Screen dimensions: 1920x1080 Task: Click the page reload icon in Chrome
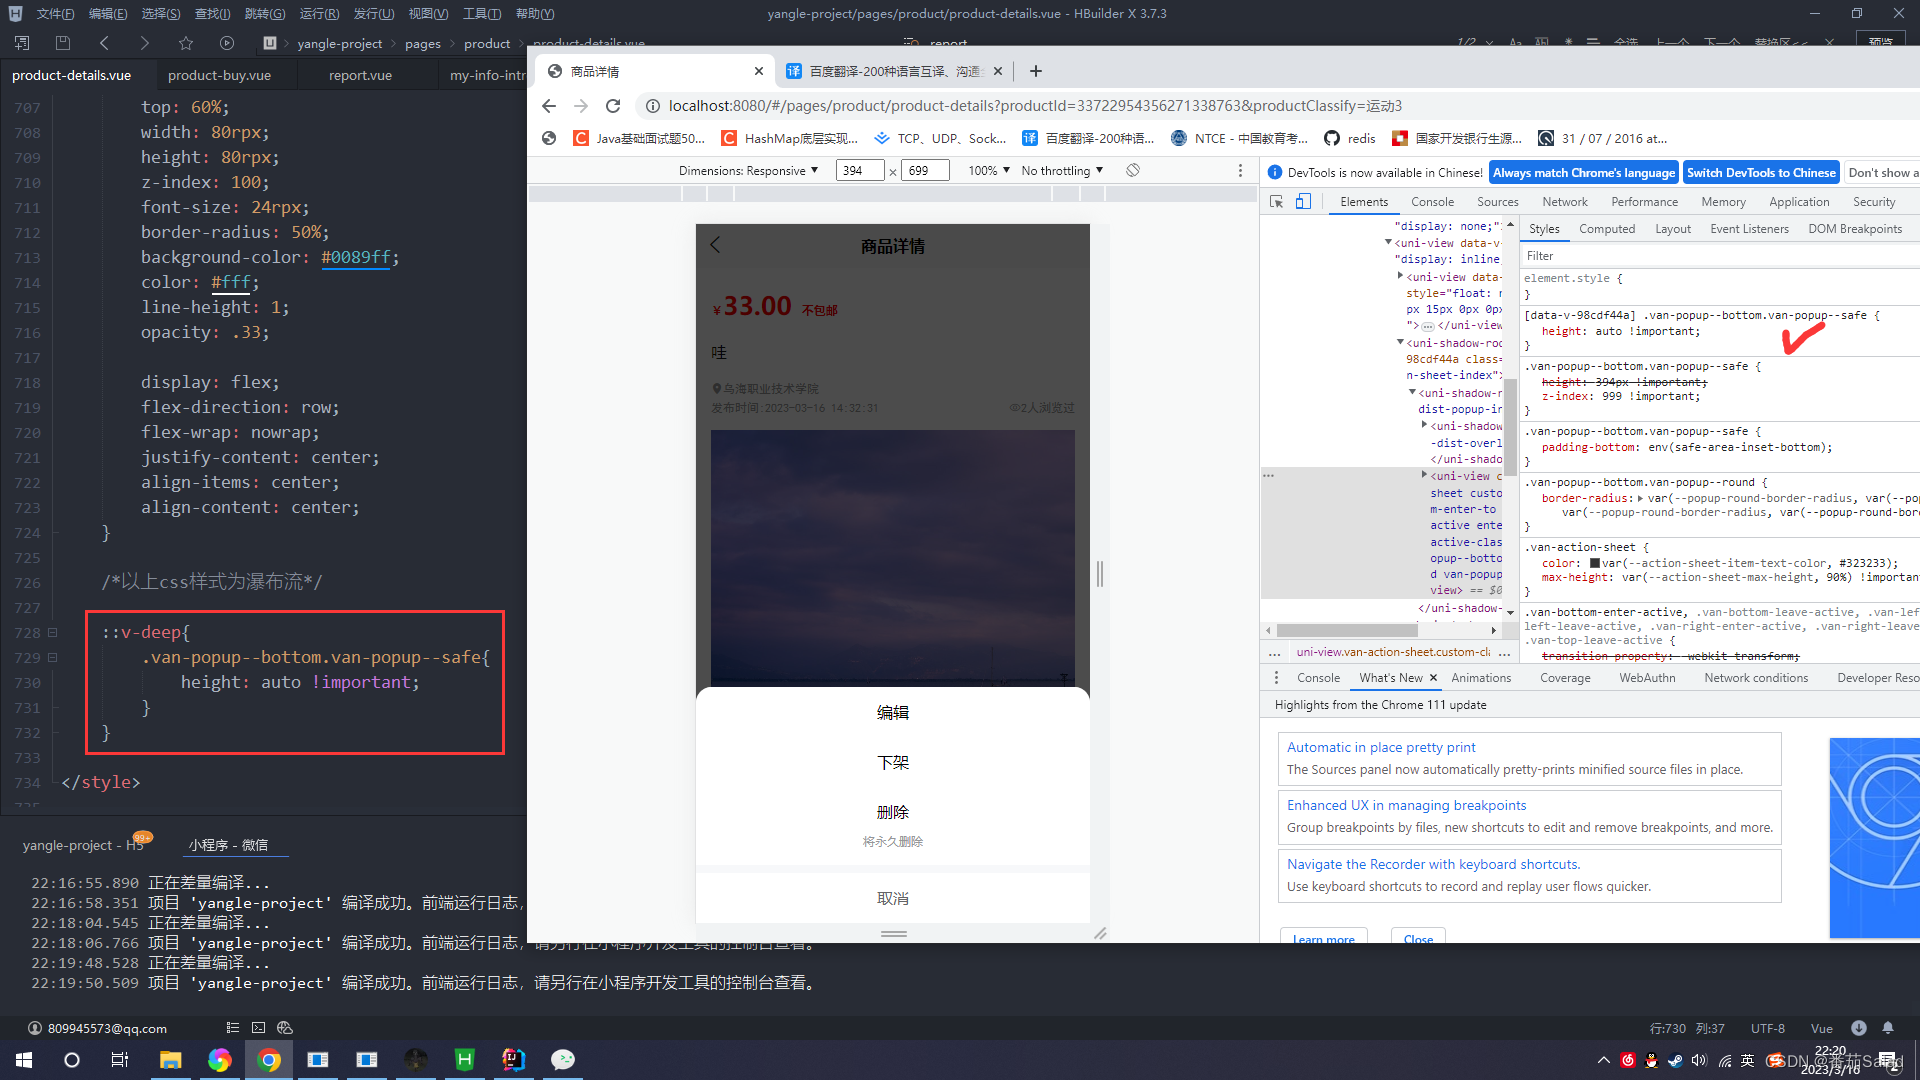pos(613,106)
